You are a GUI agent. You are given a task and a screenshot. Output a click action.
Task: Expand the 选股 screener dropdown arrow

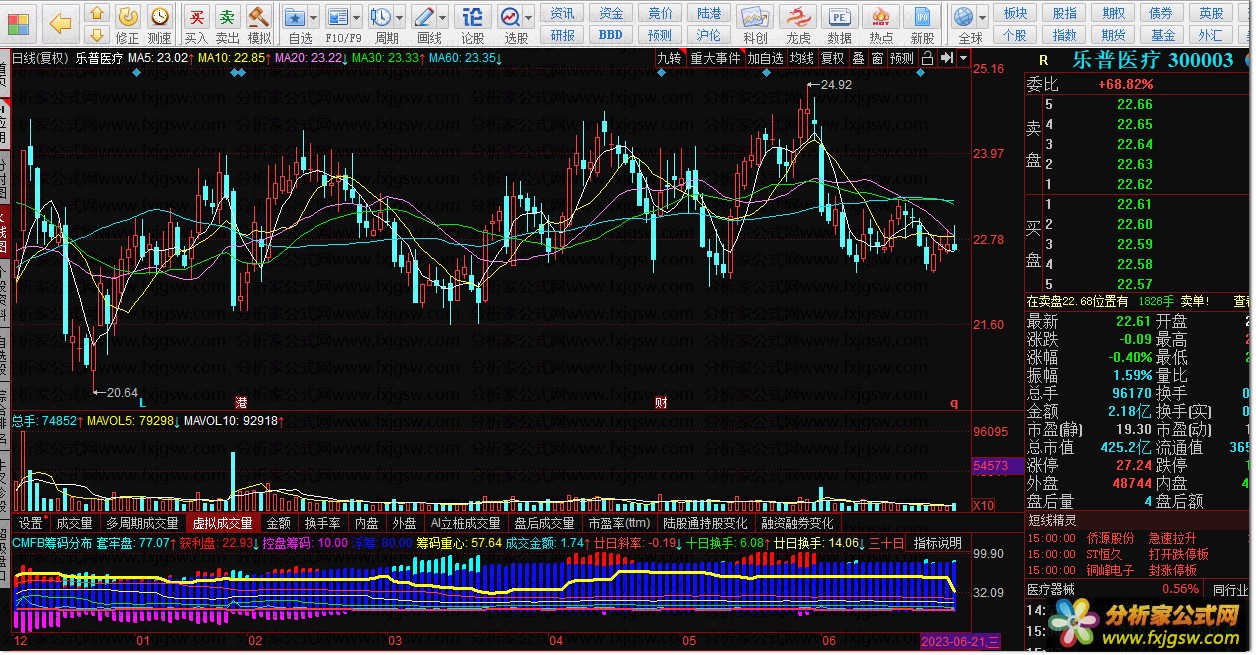coord(529,18)
